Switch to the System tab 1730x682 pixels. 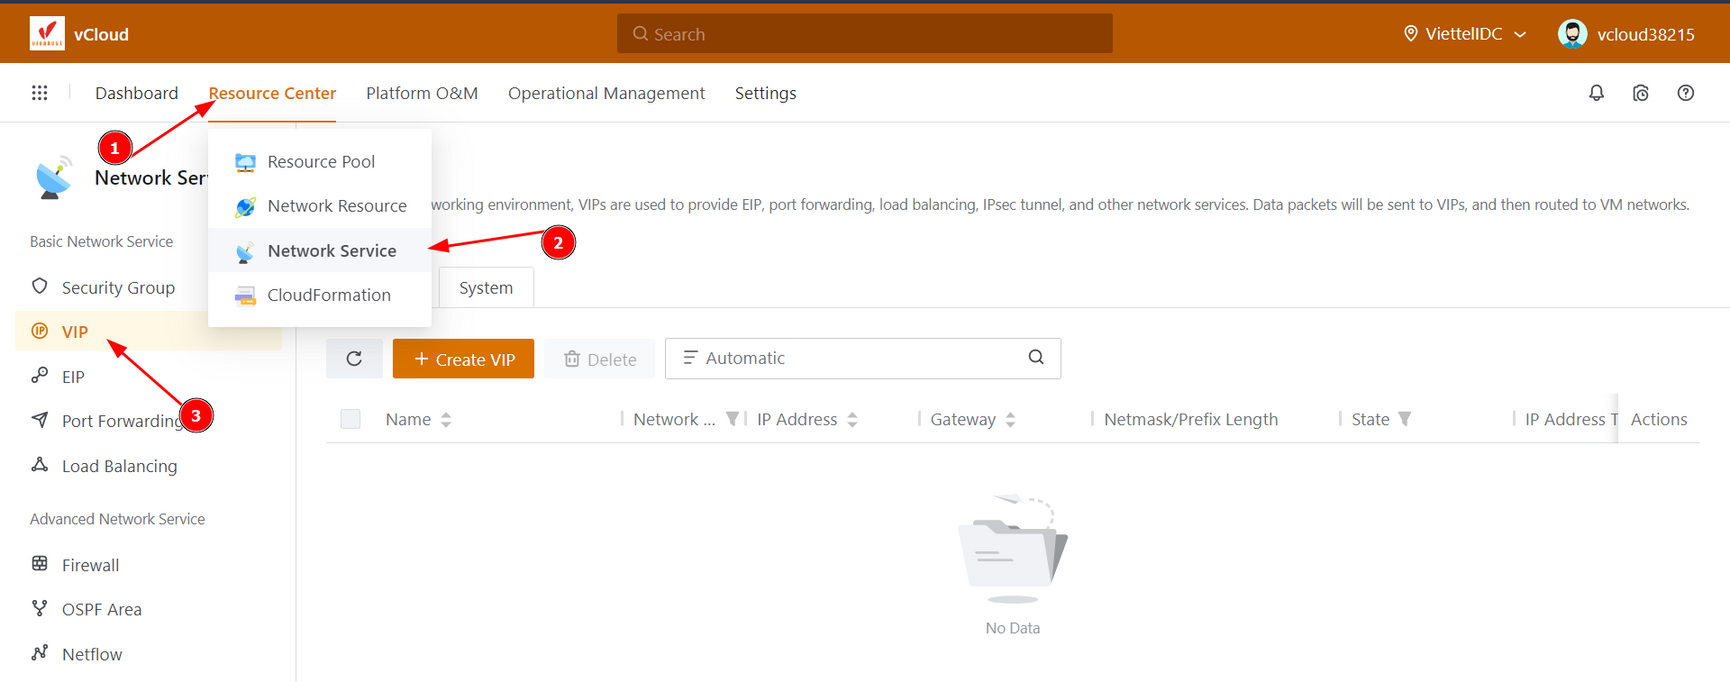coord(486,288)
